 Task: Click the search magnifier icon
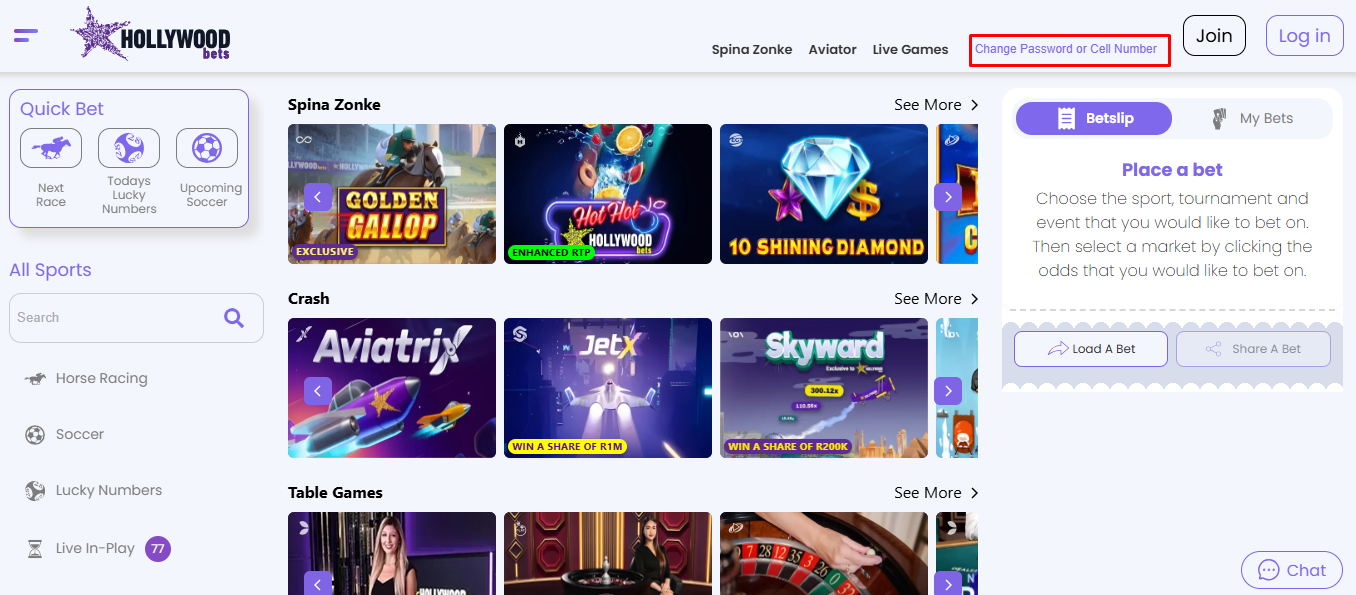pyautogui.click(x=234, y=318)
